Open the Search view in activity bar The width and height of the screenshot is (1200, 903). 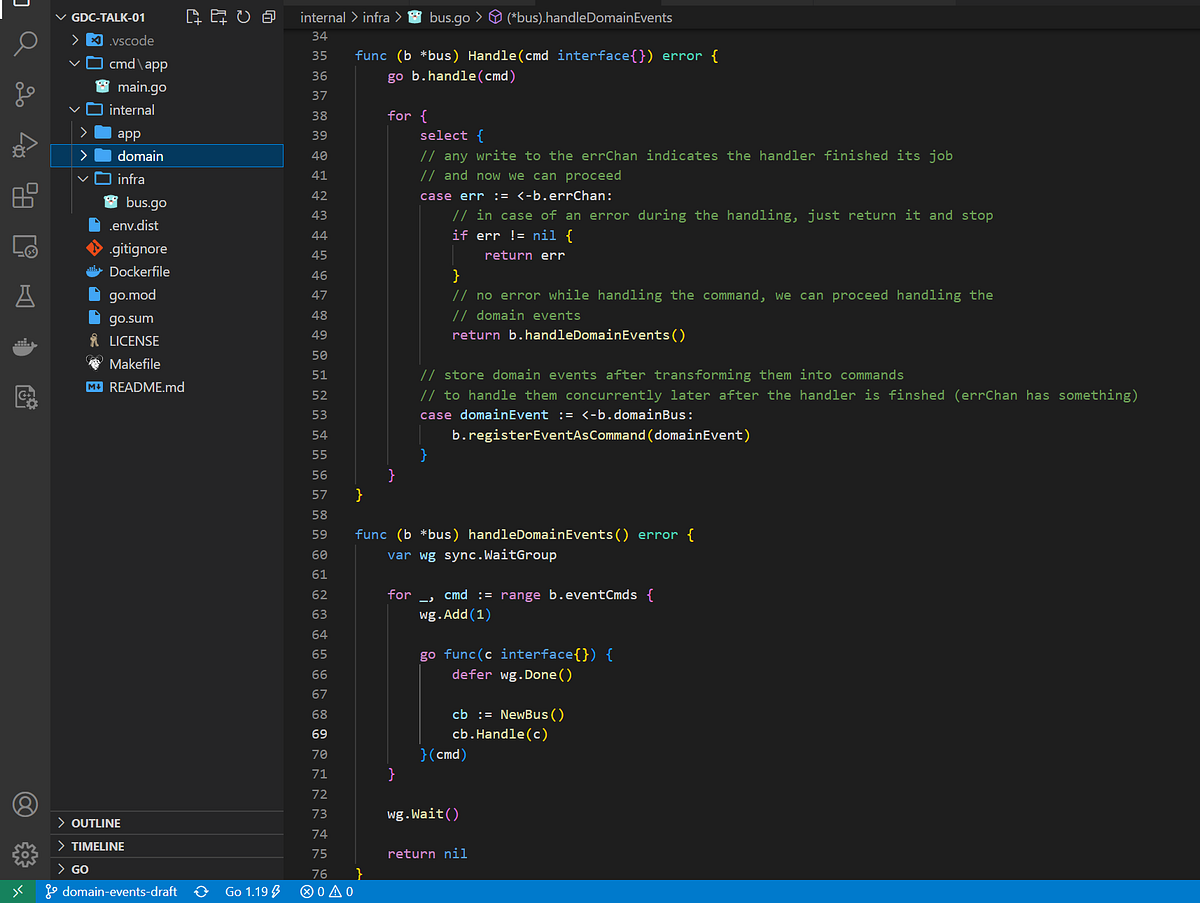click(25, 43)
